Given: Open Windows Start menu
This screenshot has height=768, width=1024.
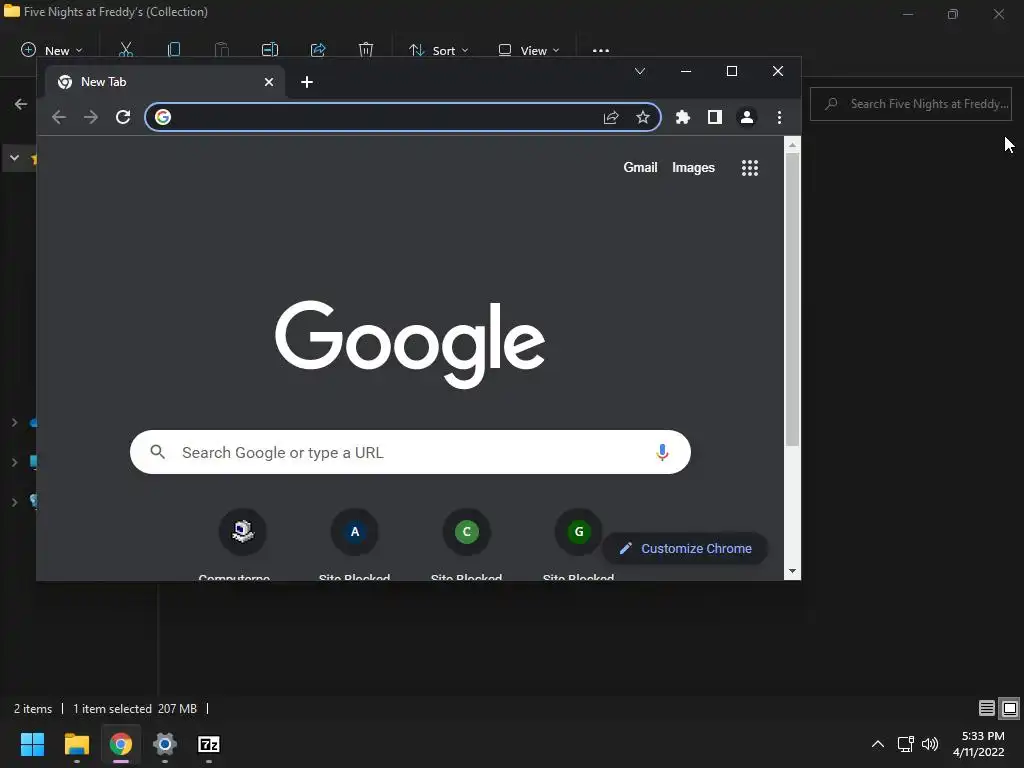Looking at the screenshot, I should click(x=32, y=744).
